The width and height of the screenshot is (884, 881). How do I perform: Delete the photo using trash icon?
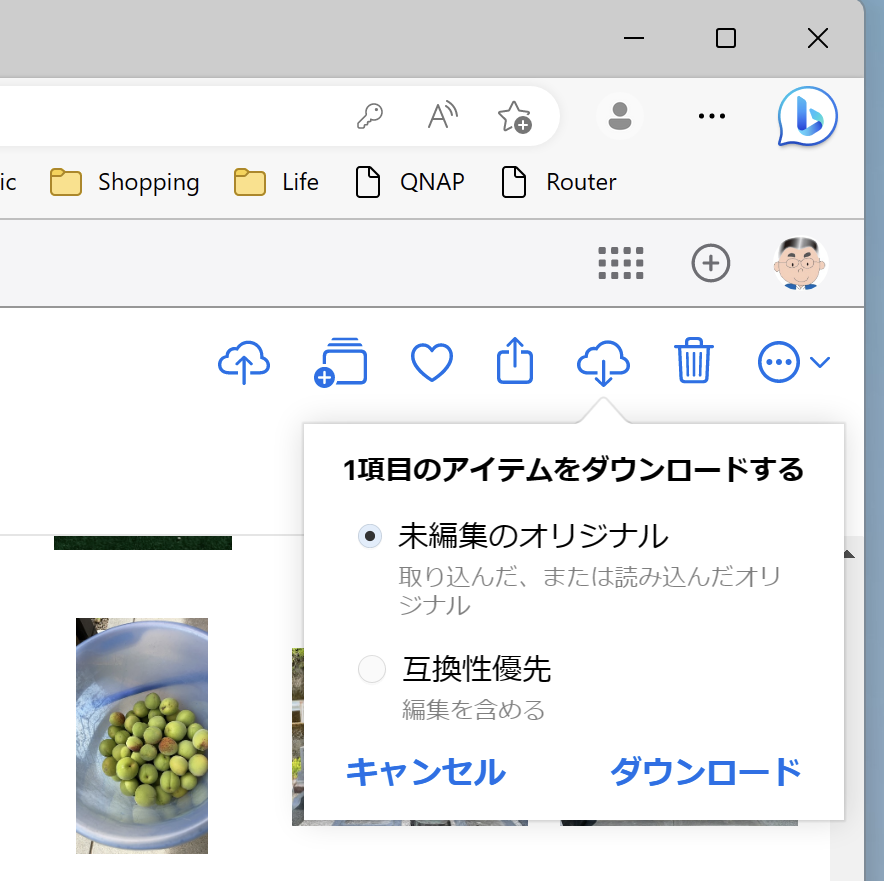point(694,361)
